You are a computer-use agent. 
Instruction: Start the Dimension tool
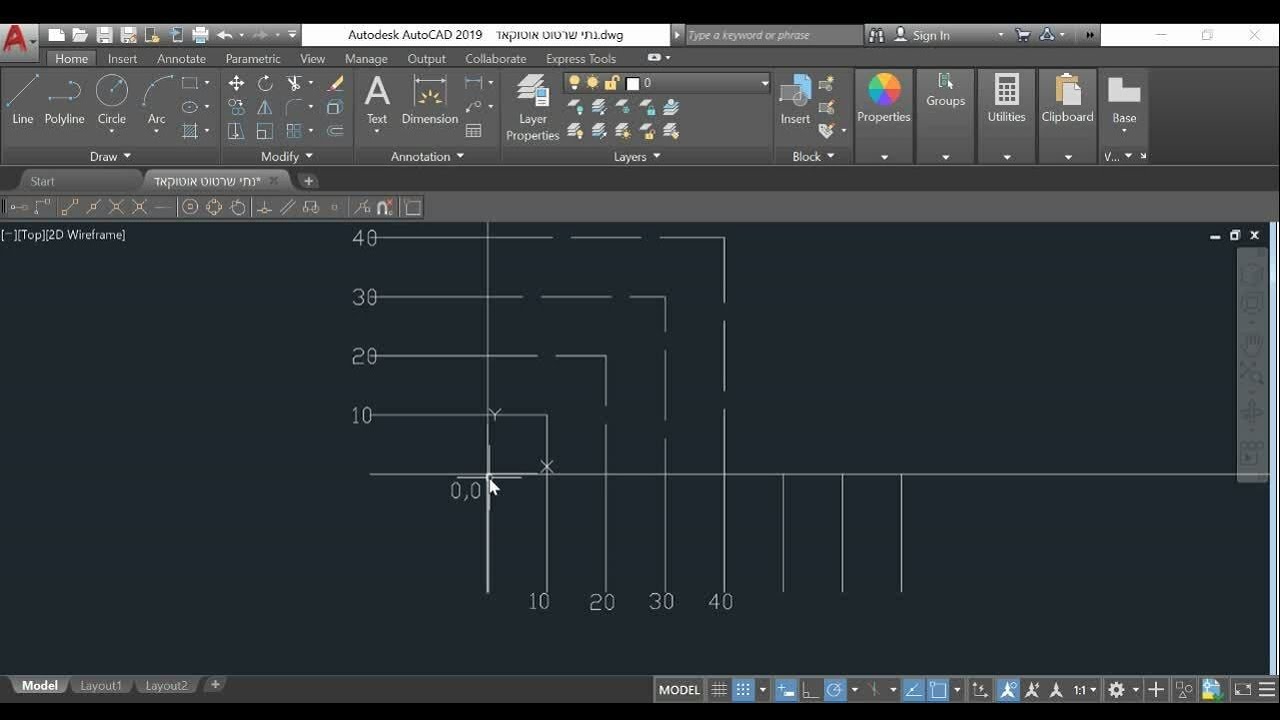(x=430, y=100)
